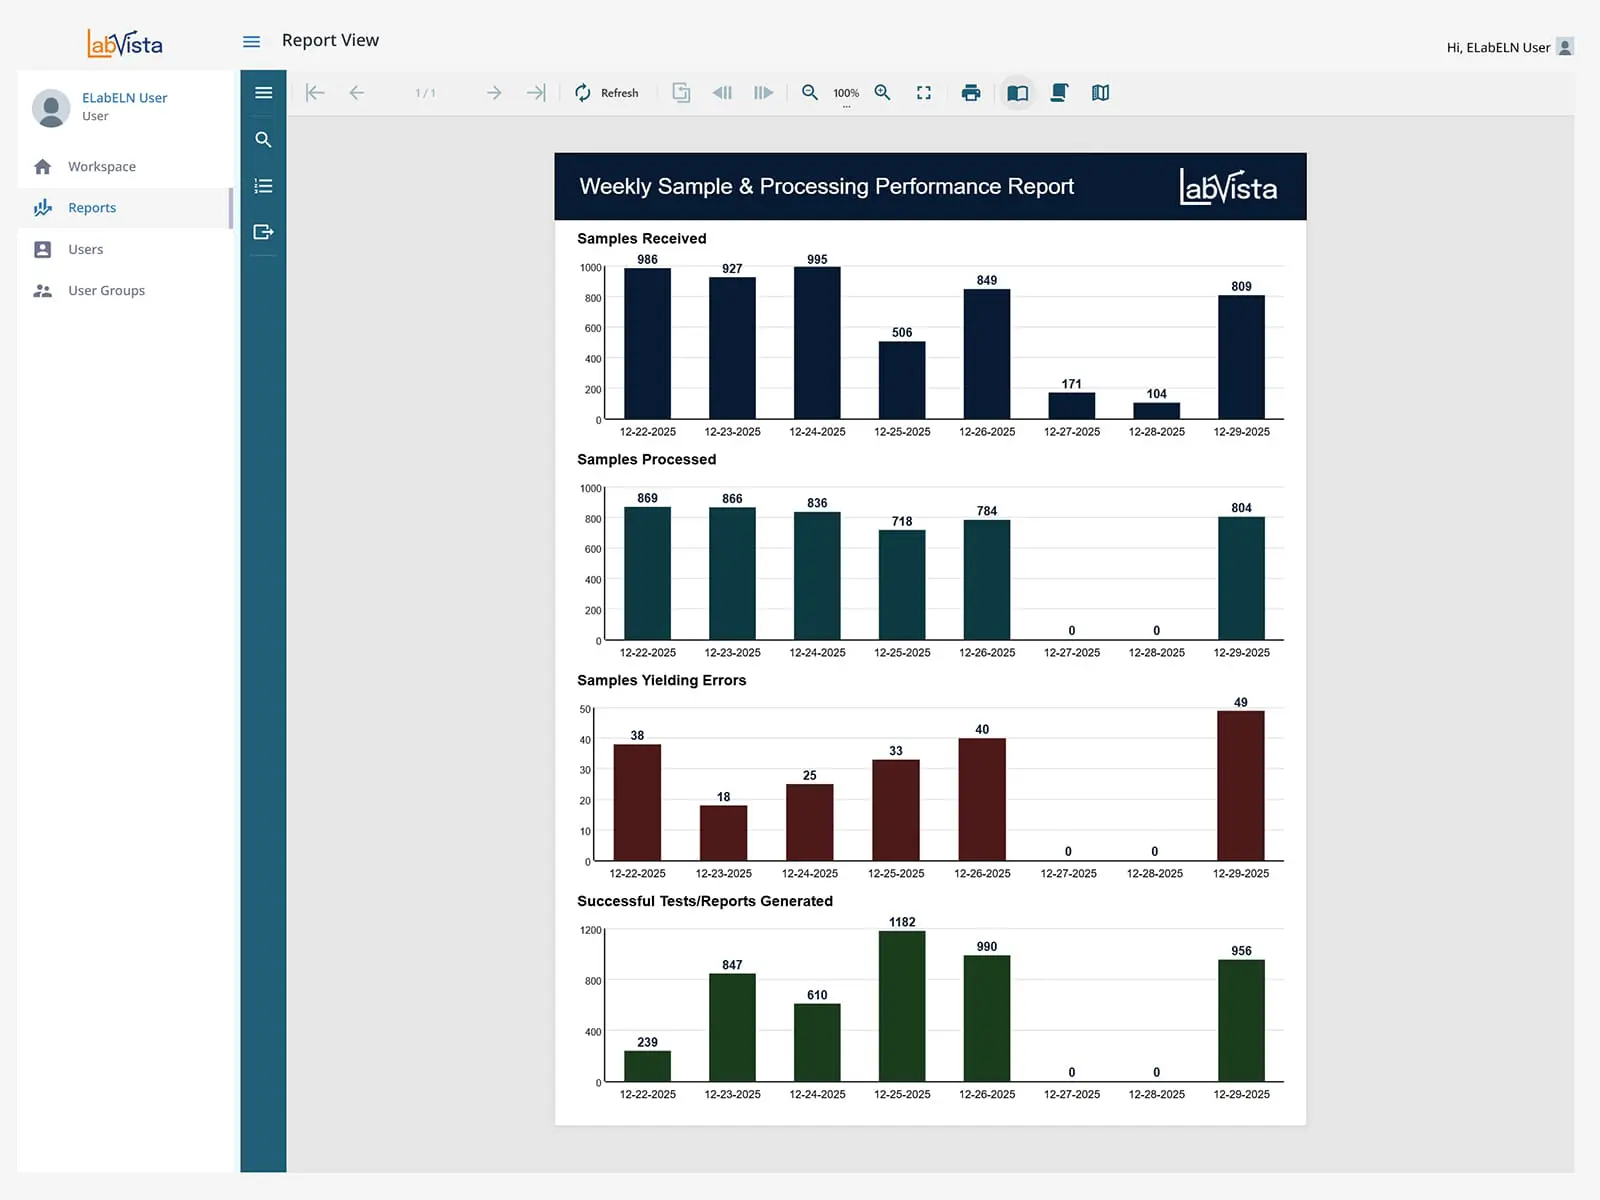Collapse the navigation with top hamburger icon

[251, 41]
